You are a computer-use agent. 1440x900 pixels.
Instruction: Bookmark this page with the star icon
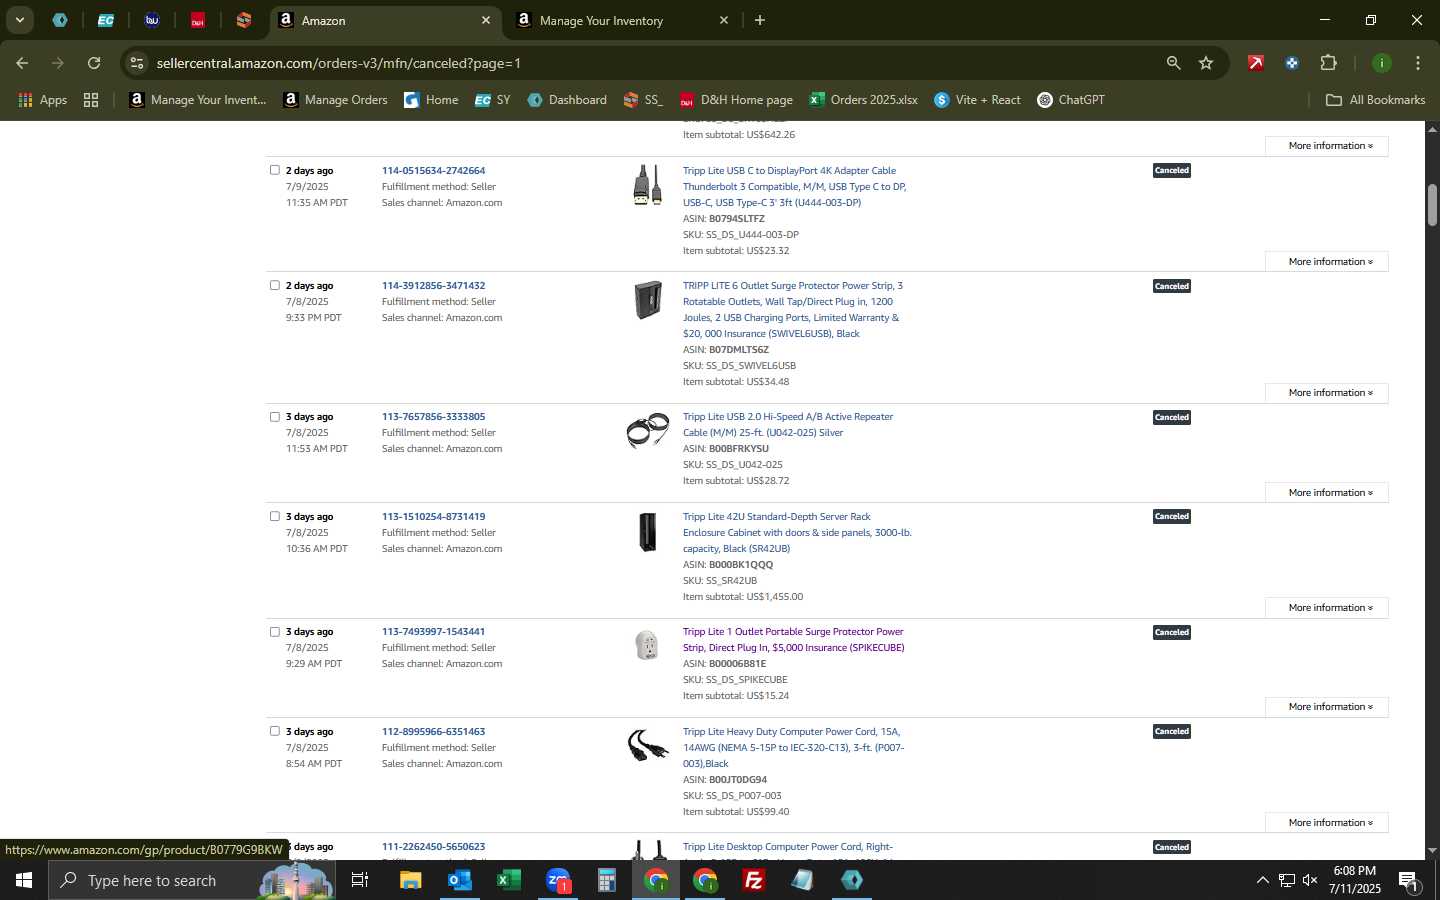pyautogui.click(x=1206, y=63)
